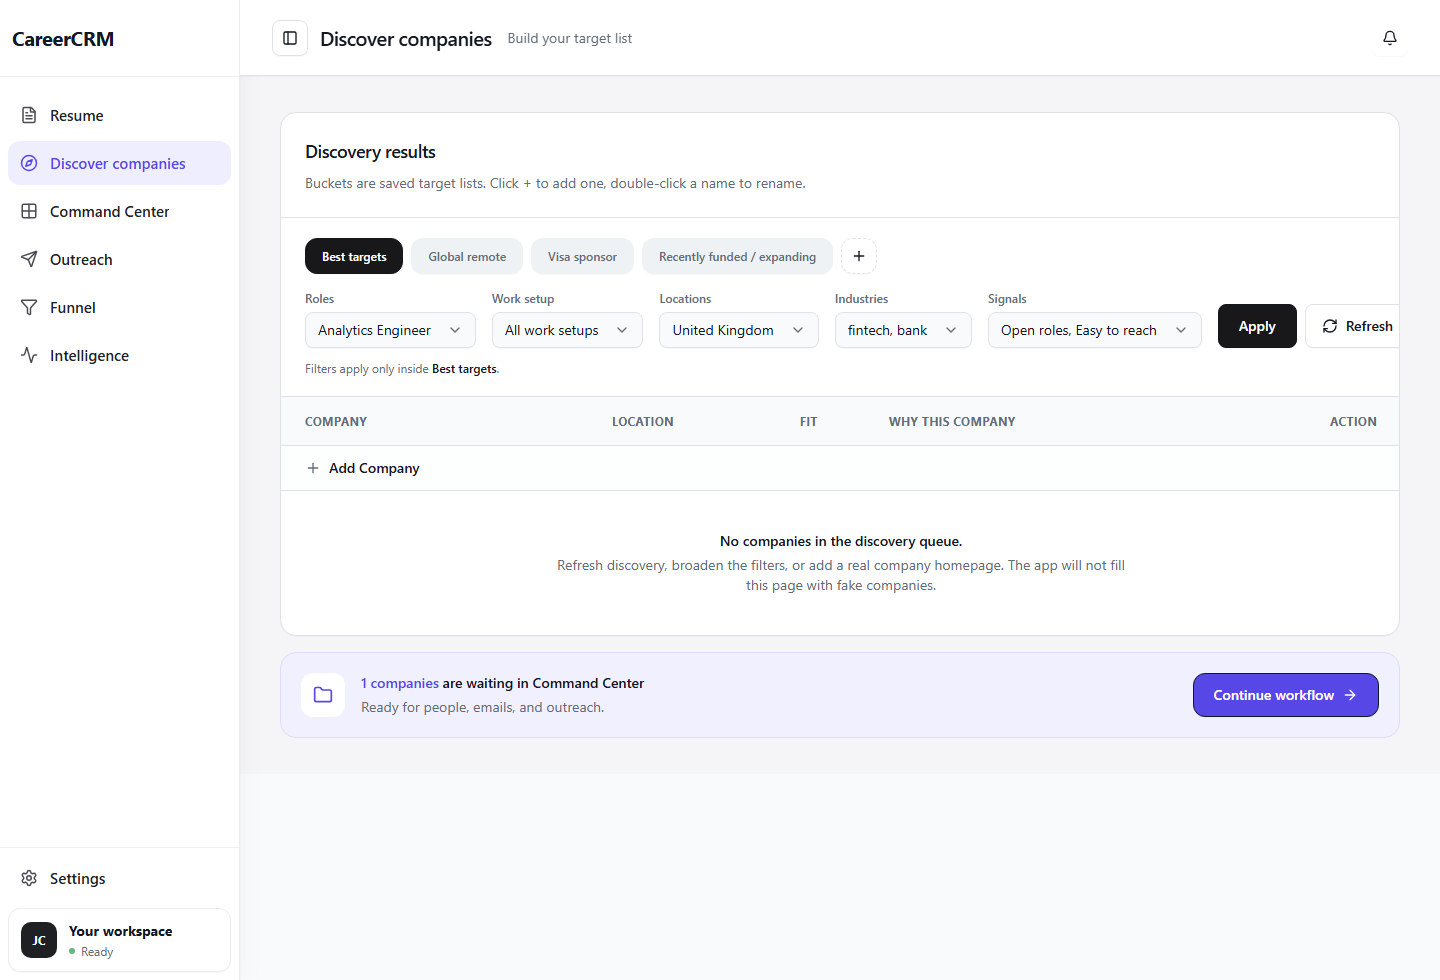Viewport: 1440px width, 980px height.
Task: Open the Locations dropdown set to United Kingdom
Action: (739, 330)
